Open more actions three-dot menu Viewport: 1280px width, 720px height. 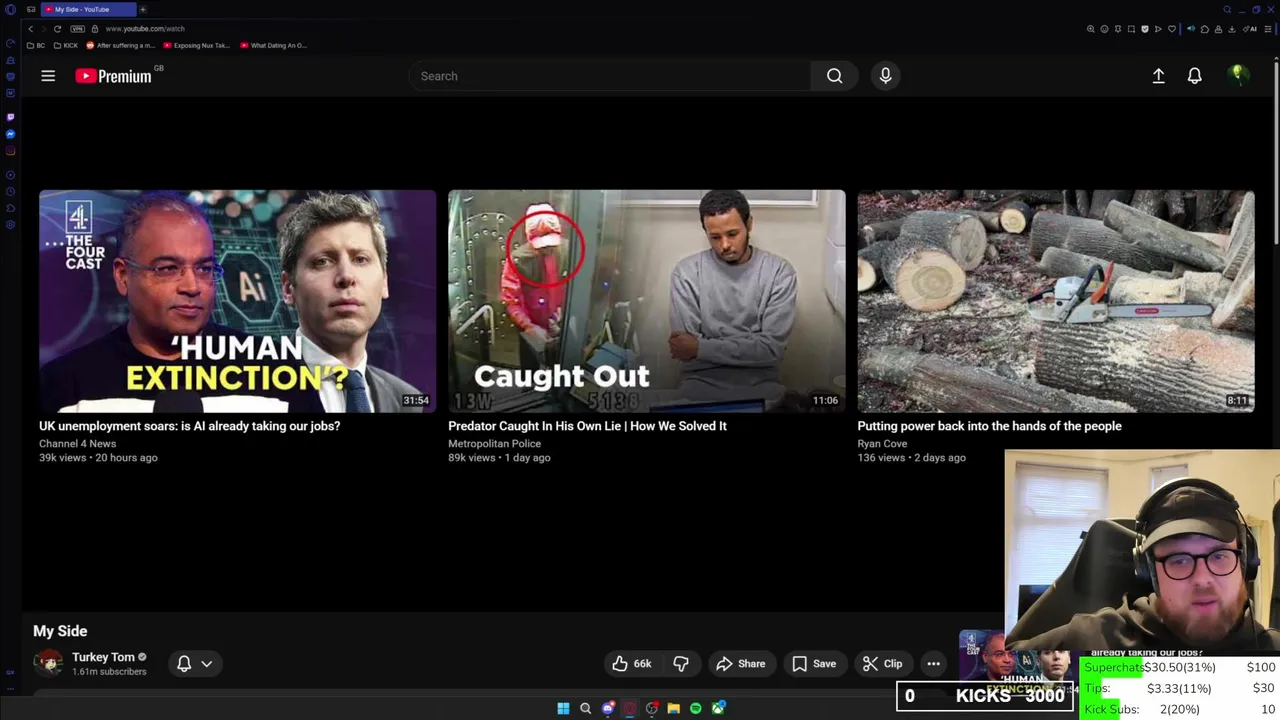(x=933, y=664)
